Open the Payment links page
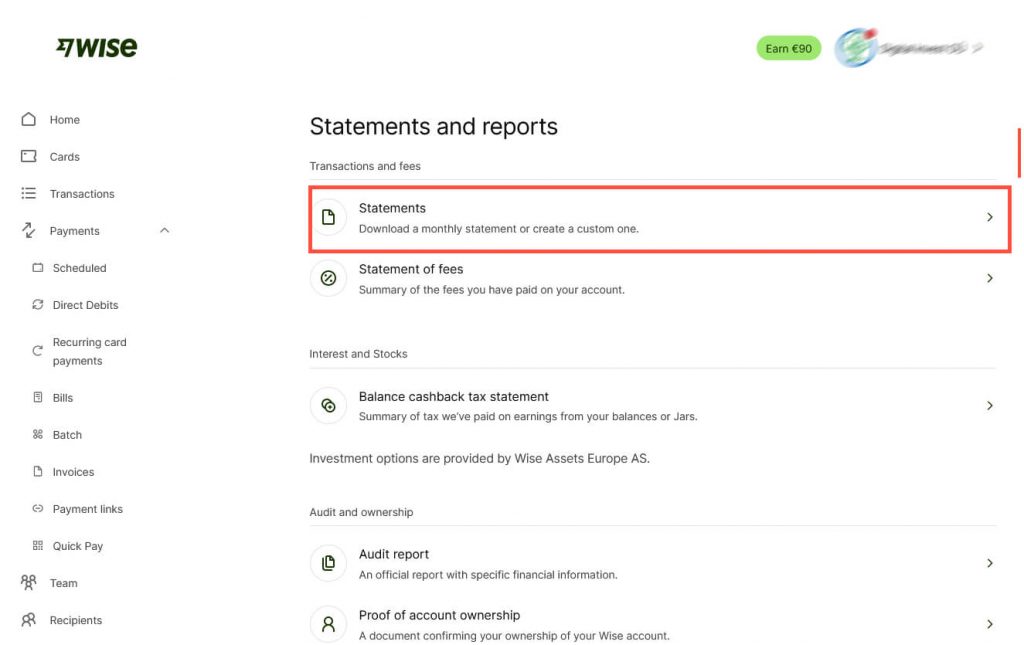Image resolution: width=1024 pixels, height=645 pixels. [87, 509]
